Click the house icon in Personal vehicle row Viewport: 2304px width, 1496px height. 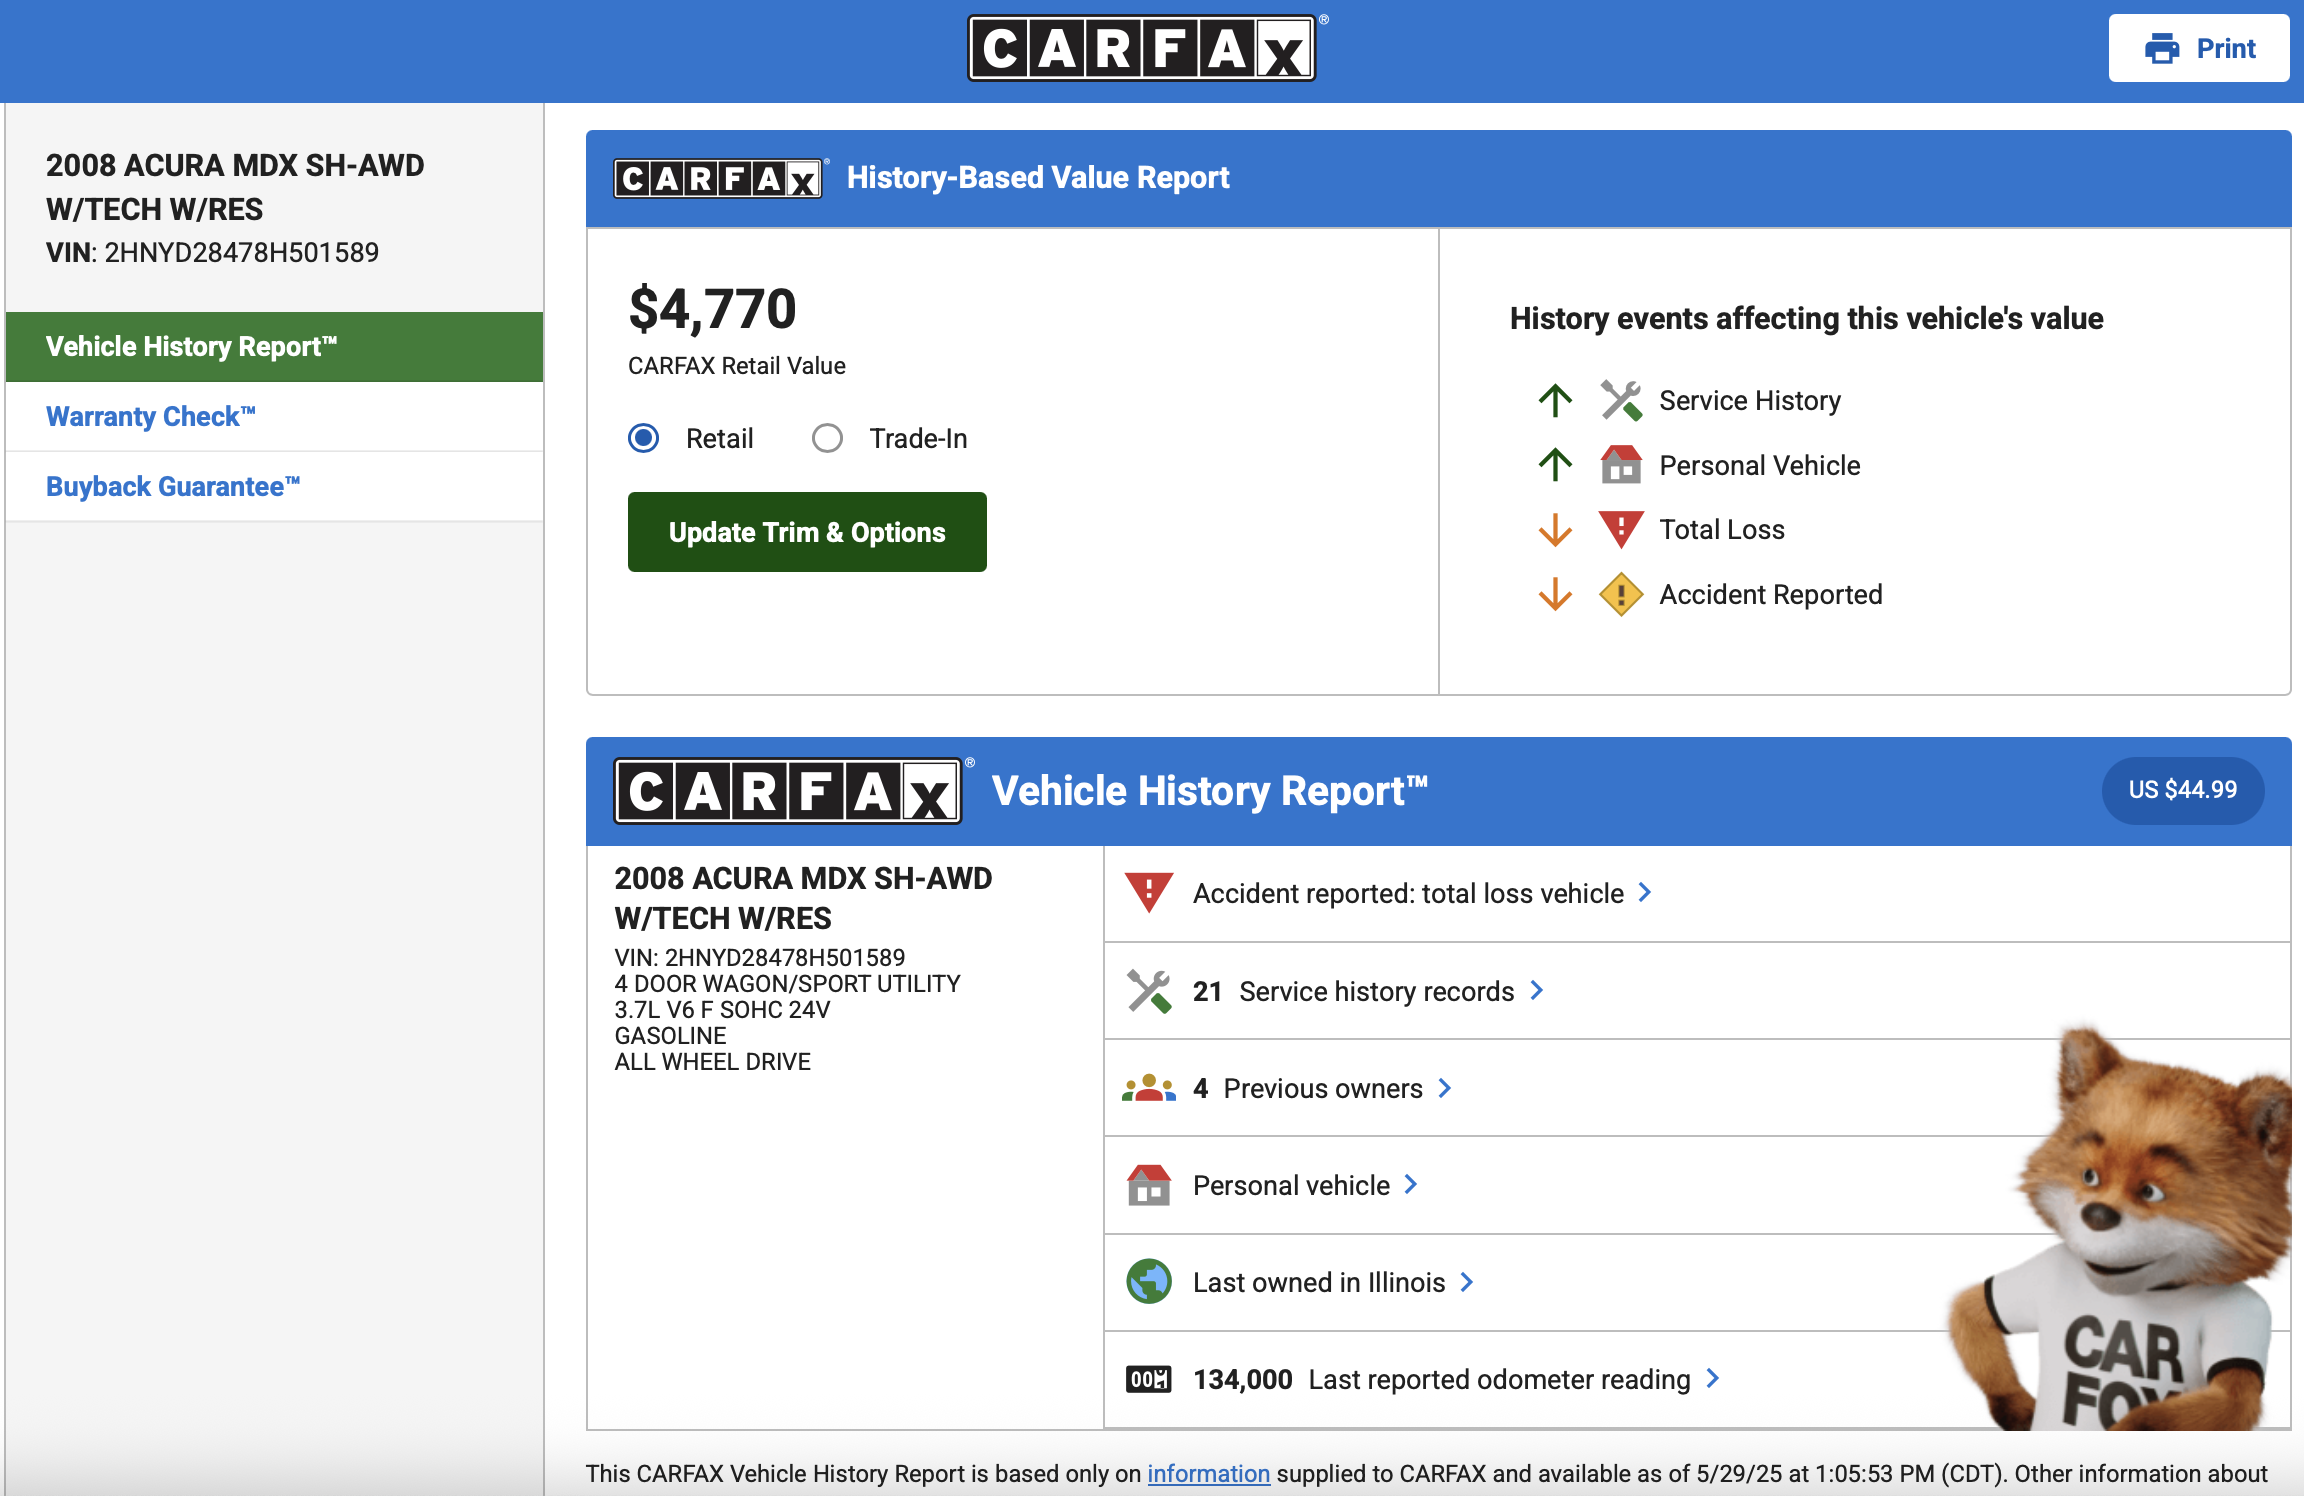click(1149, 1185)
